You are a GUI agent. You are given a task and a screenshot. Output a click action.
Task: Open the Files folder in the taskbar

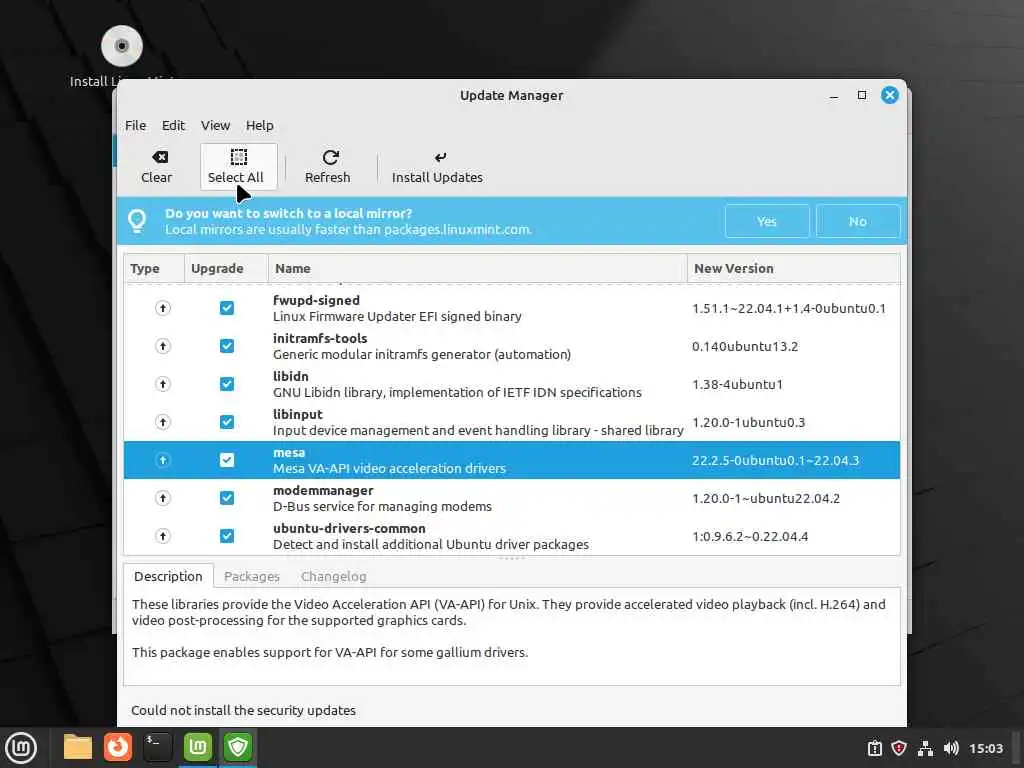(x=78, y=747)
